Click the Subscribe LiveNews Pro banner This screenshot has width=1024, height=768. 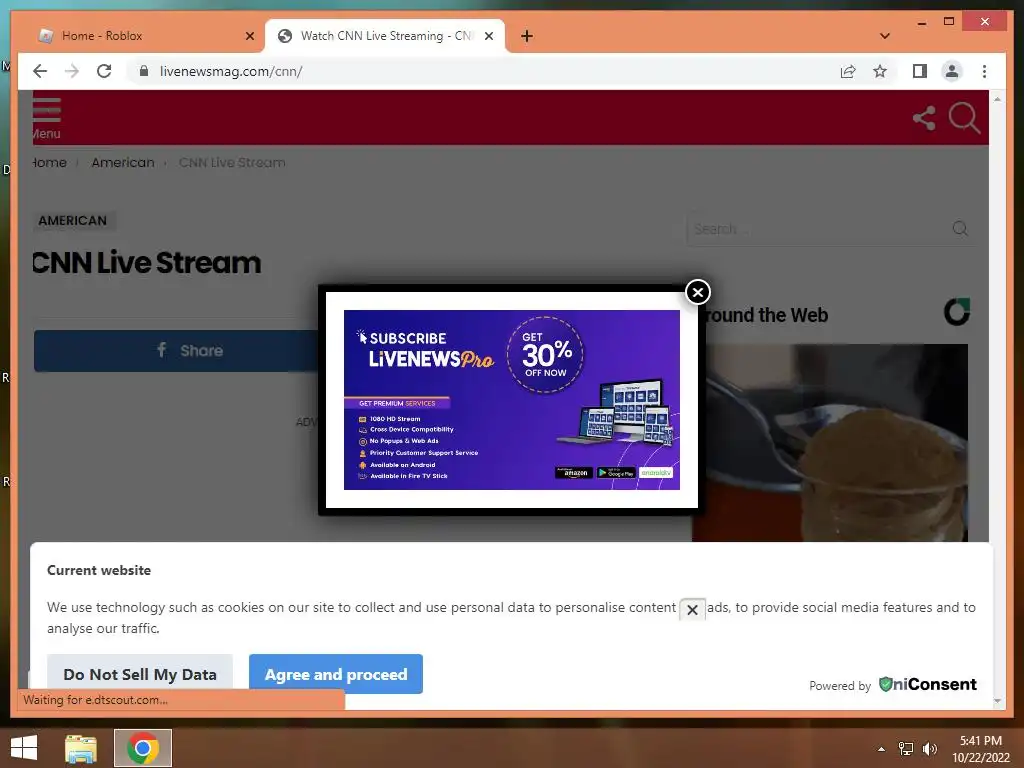[511, 400]
